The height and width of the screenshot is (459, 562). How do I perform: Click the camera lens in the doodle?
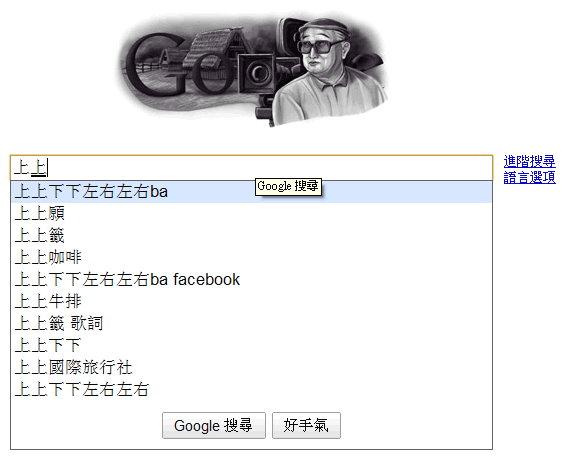tap(259, 73)
